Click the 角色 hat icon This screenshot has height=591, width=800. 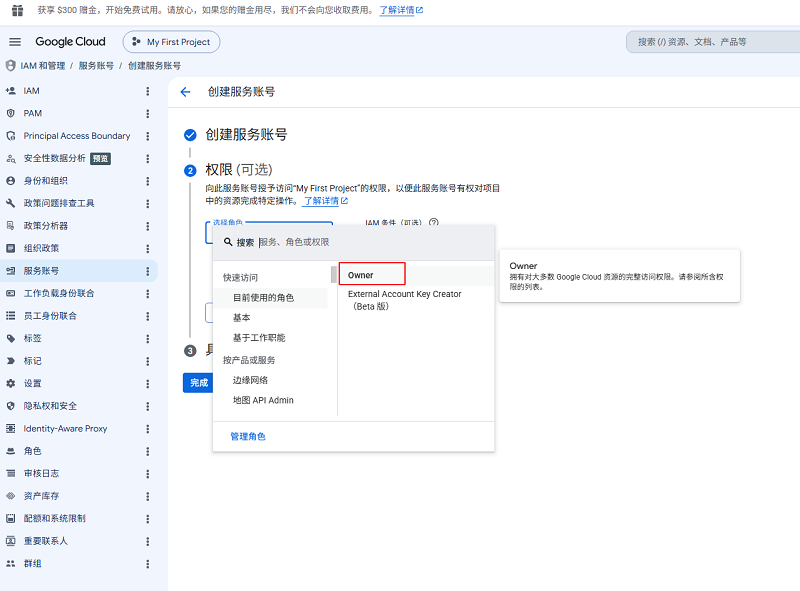(x=11, y=451)
